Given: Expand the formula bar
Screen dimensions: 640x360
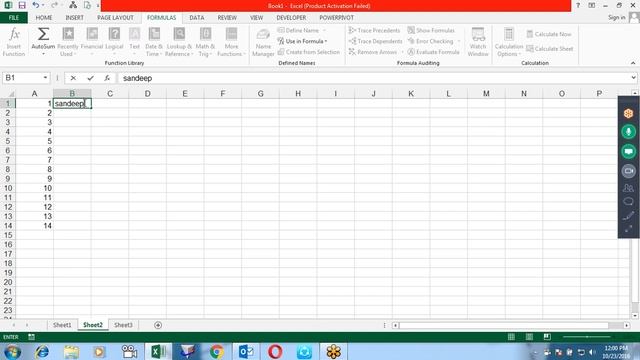Looking at the screenshot, I should [x=633, y=78].
